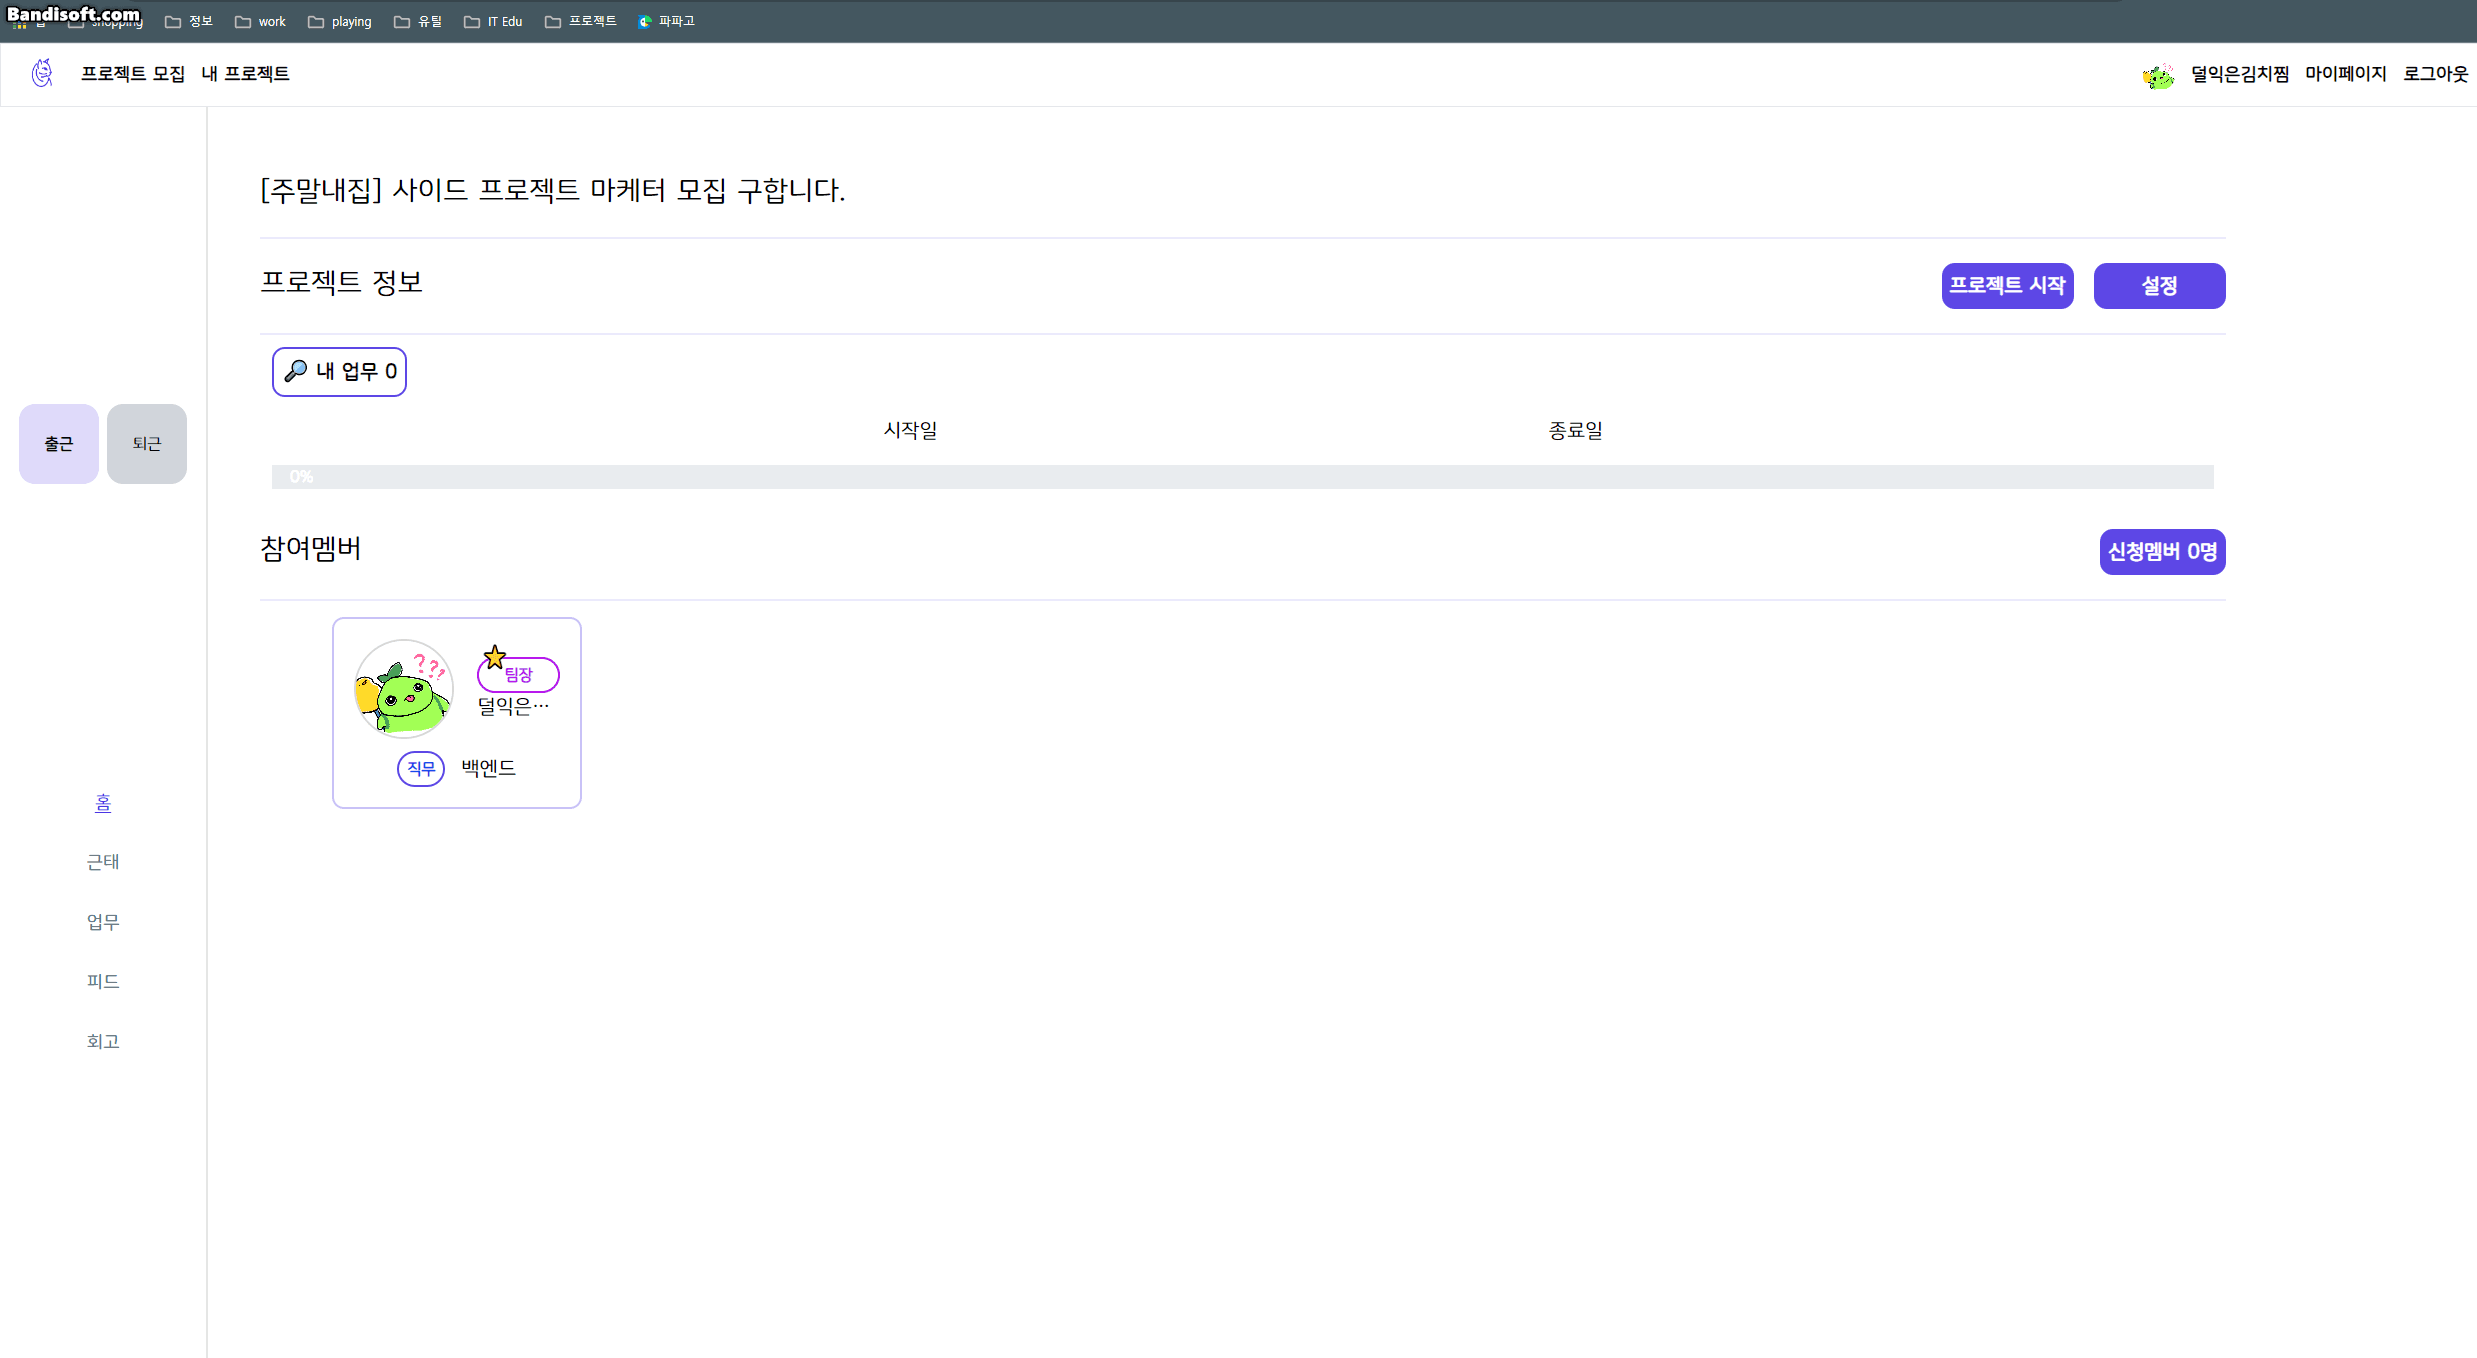Click the magnifier icon in the 내 업무 button
Viewport: 2477px width, 1358px height.
pos(295,371)
